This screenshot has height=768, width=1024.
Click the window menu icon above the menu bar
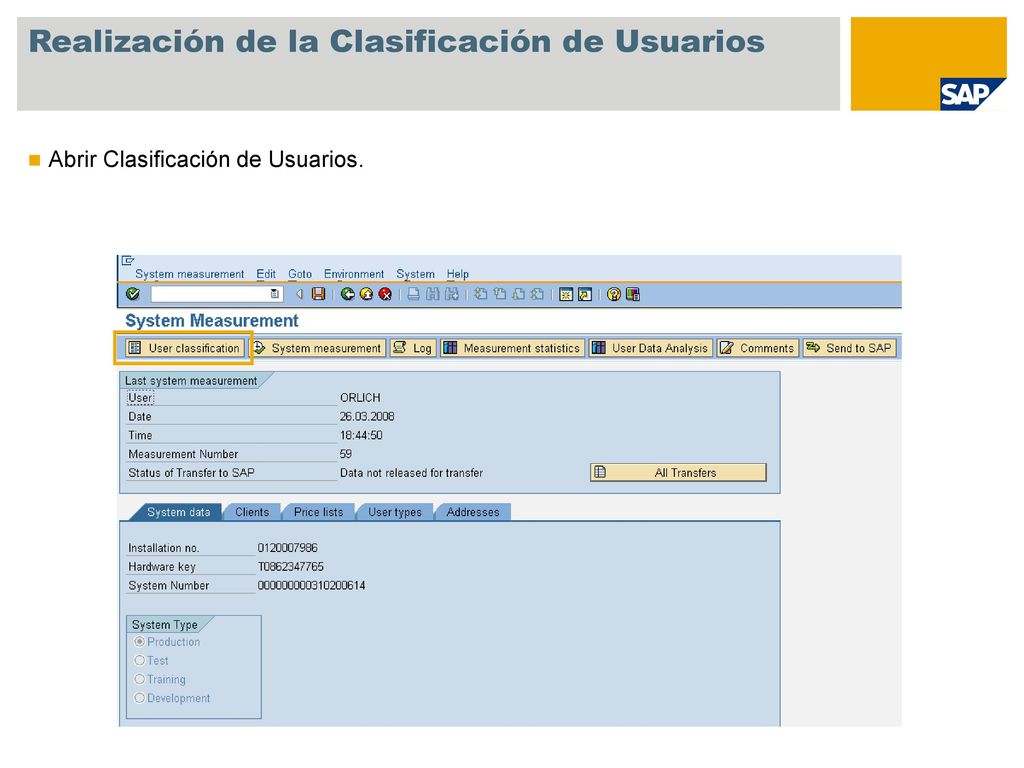point(128,261)
